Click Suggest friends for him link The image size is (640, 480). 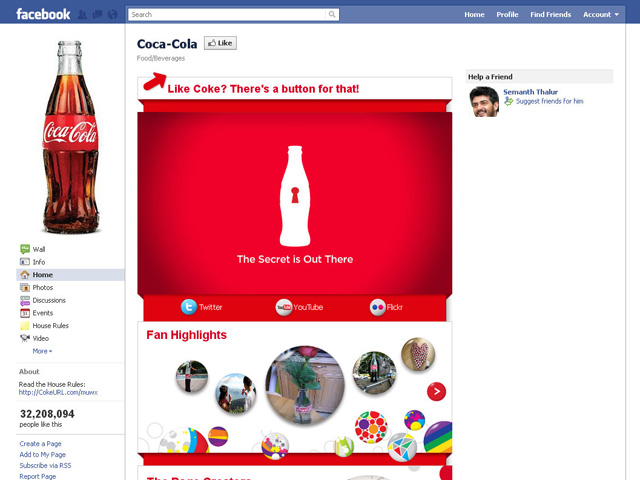549,101
